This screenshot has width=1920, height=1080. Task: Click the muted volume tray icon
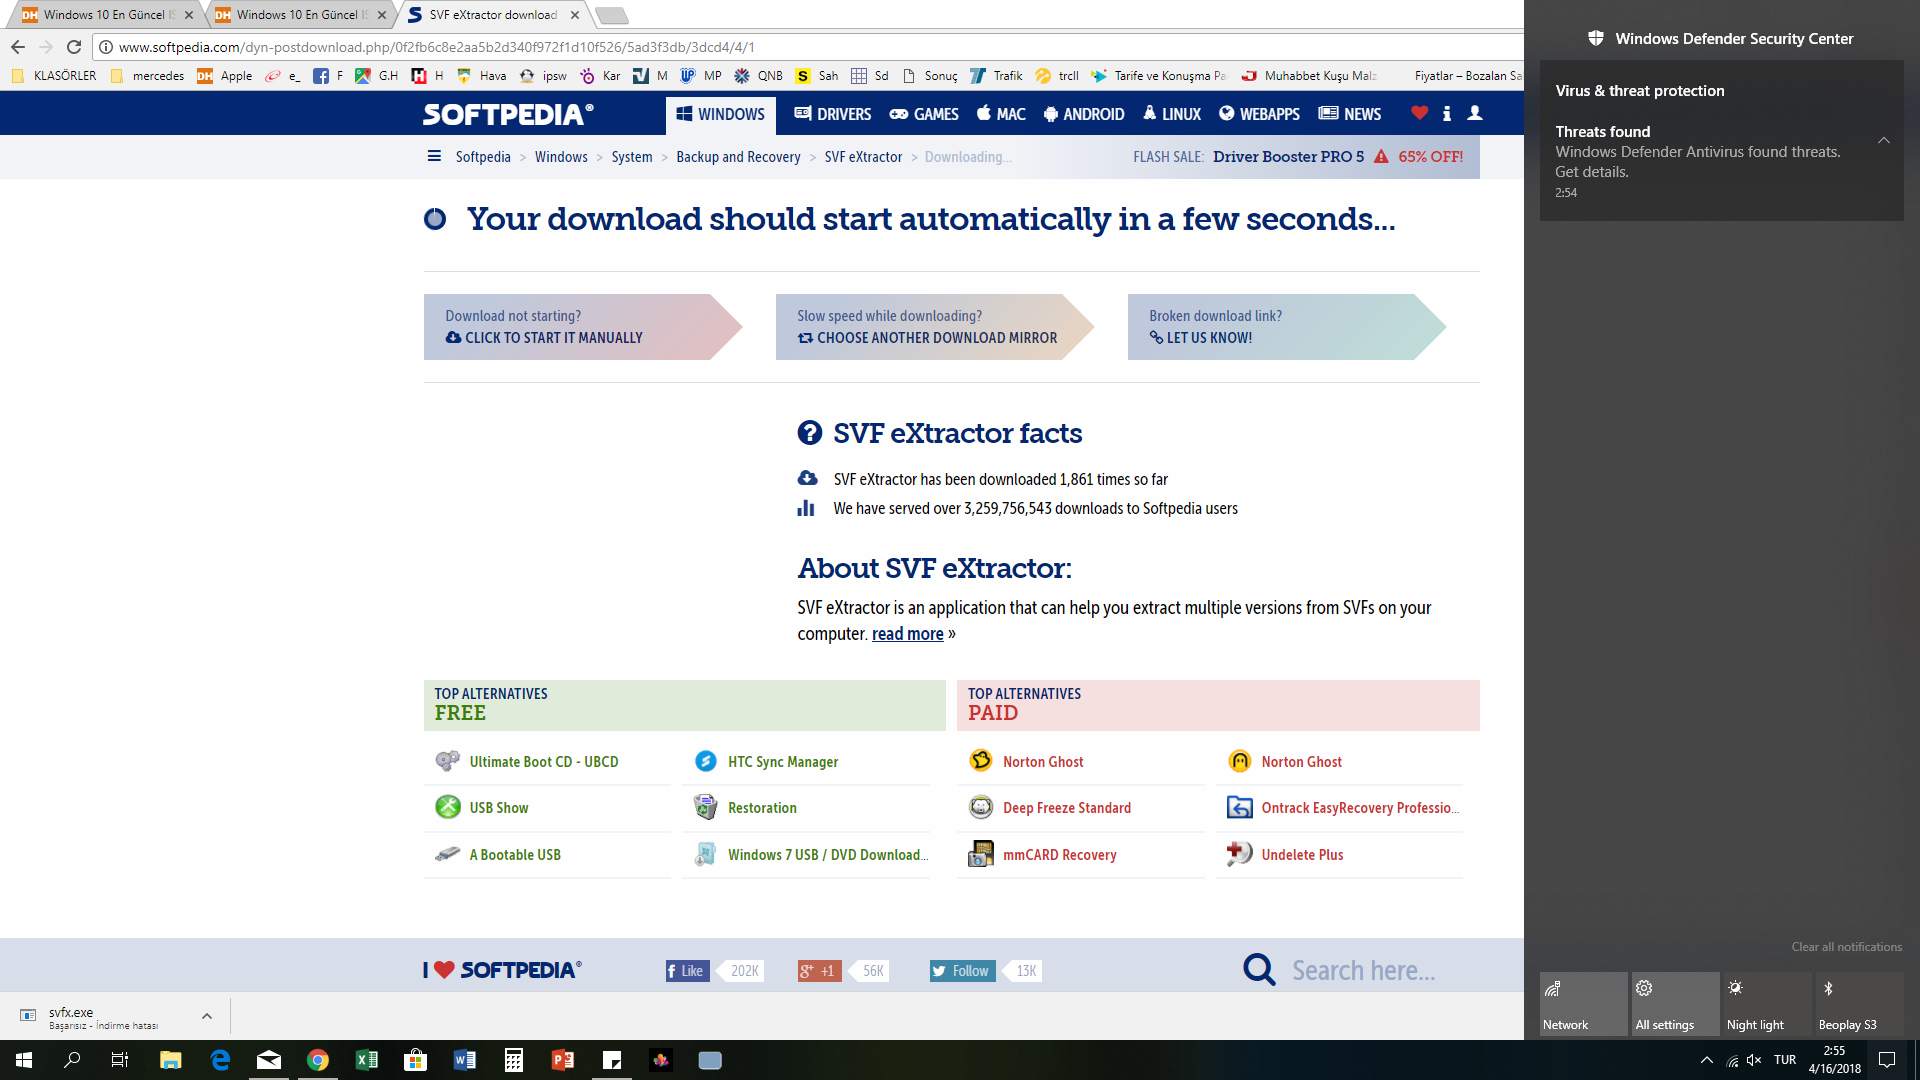point(1754,1060)
